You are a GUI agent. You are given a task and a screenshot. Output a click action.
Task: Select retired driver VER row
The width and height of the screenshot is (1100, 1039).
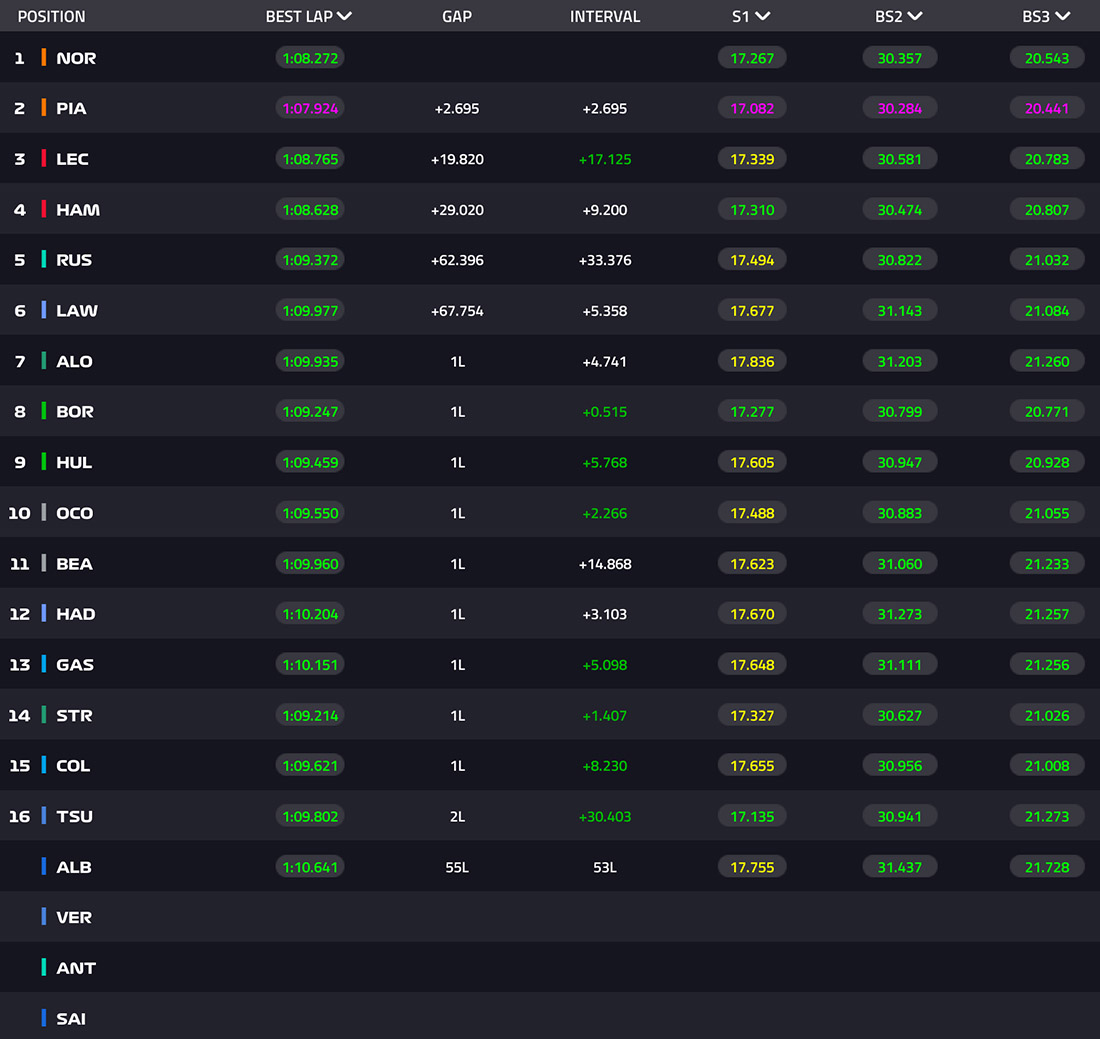click(550, 917)
